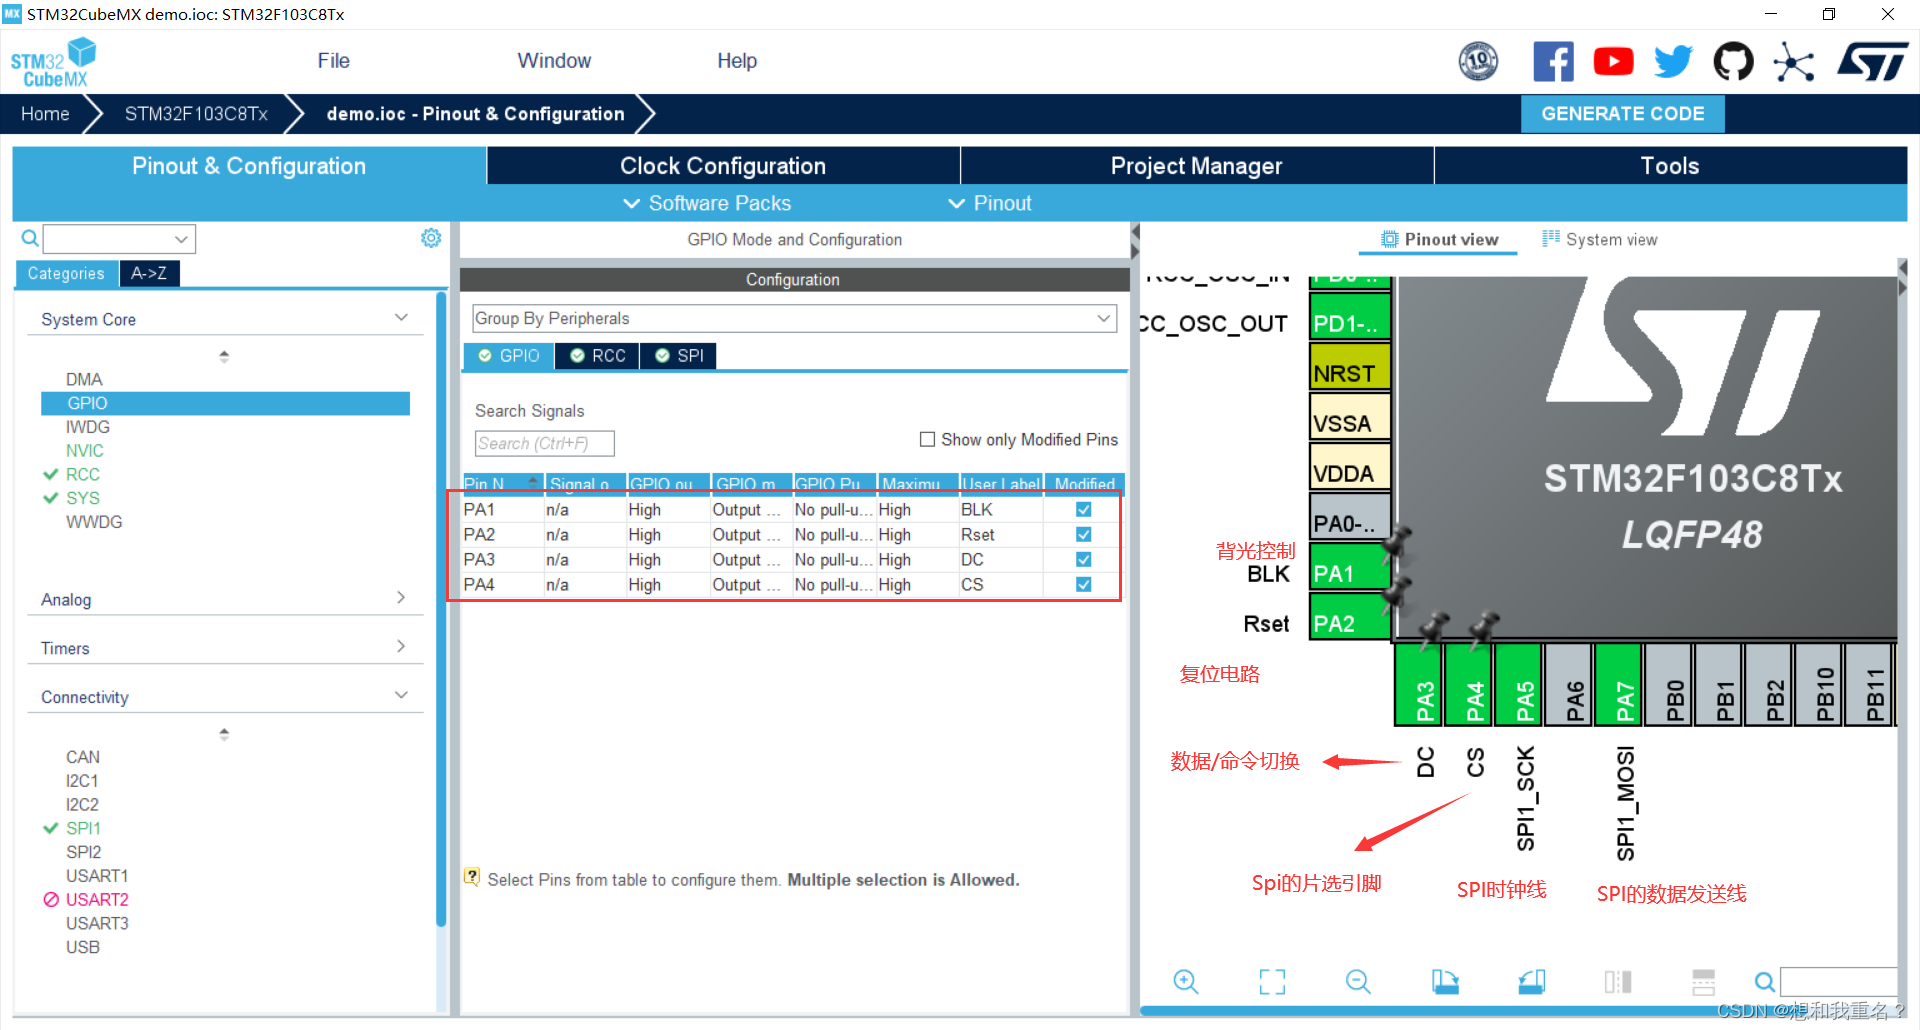Click the help icon beside Select Pins hint
Viewport: 1920px width, 1030px height.
point(472,877)
